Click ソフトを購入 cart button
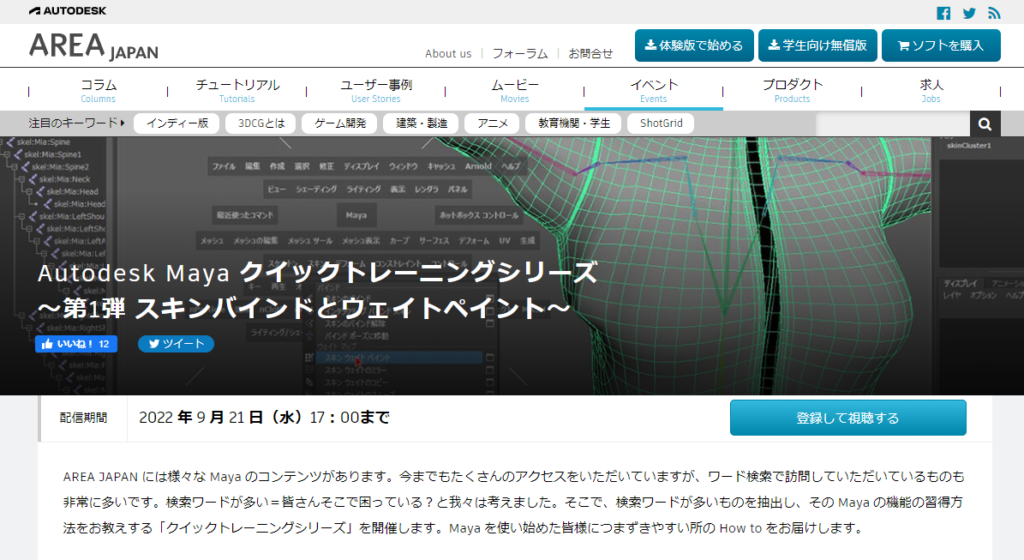 point(941,46)
